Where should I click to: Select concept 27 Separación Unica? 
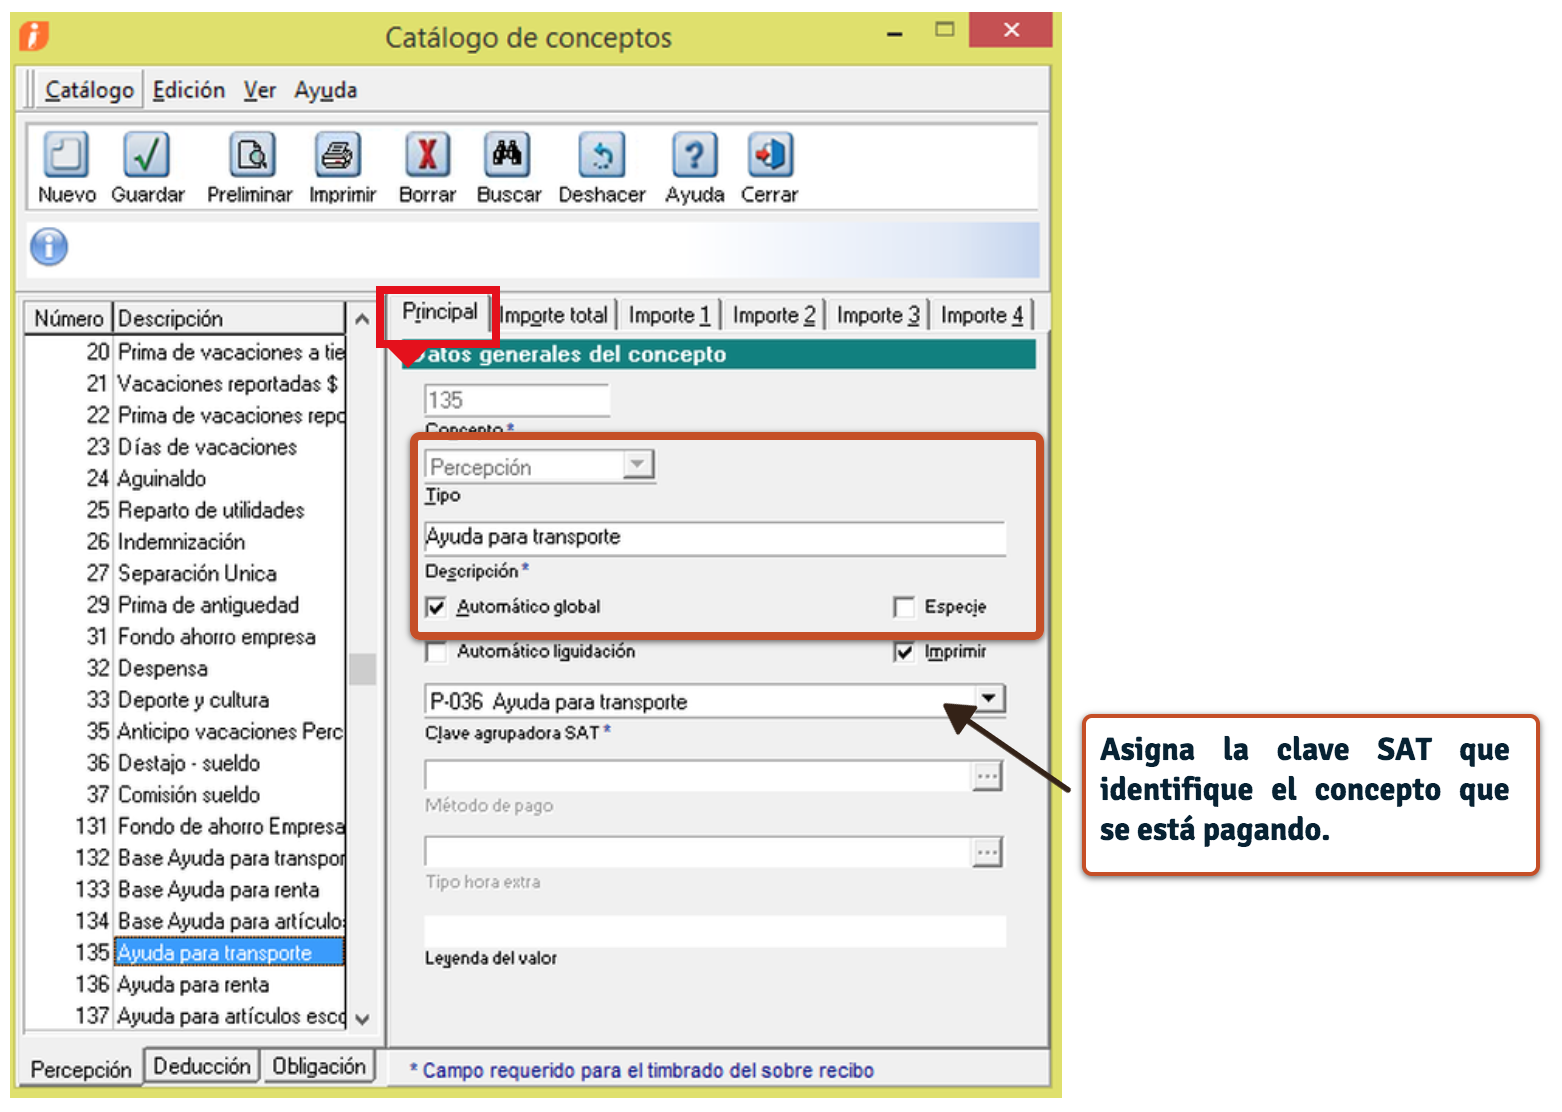tap(185, 574)
